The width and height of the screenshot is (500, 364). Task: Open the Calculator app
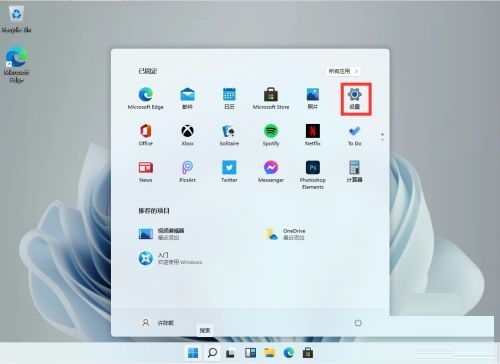[x=355, y=171]
